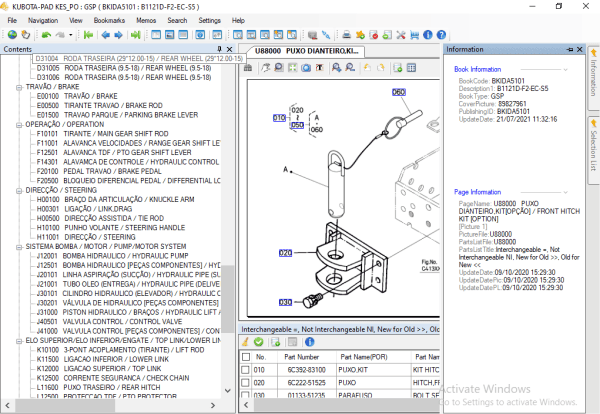This screenshot has height=414, width=600.
Task: Collapse the TRAVÃO / BRAKE tree node
Action: [19, 87]
